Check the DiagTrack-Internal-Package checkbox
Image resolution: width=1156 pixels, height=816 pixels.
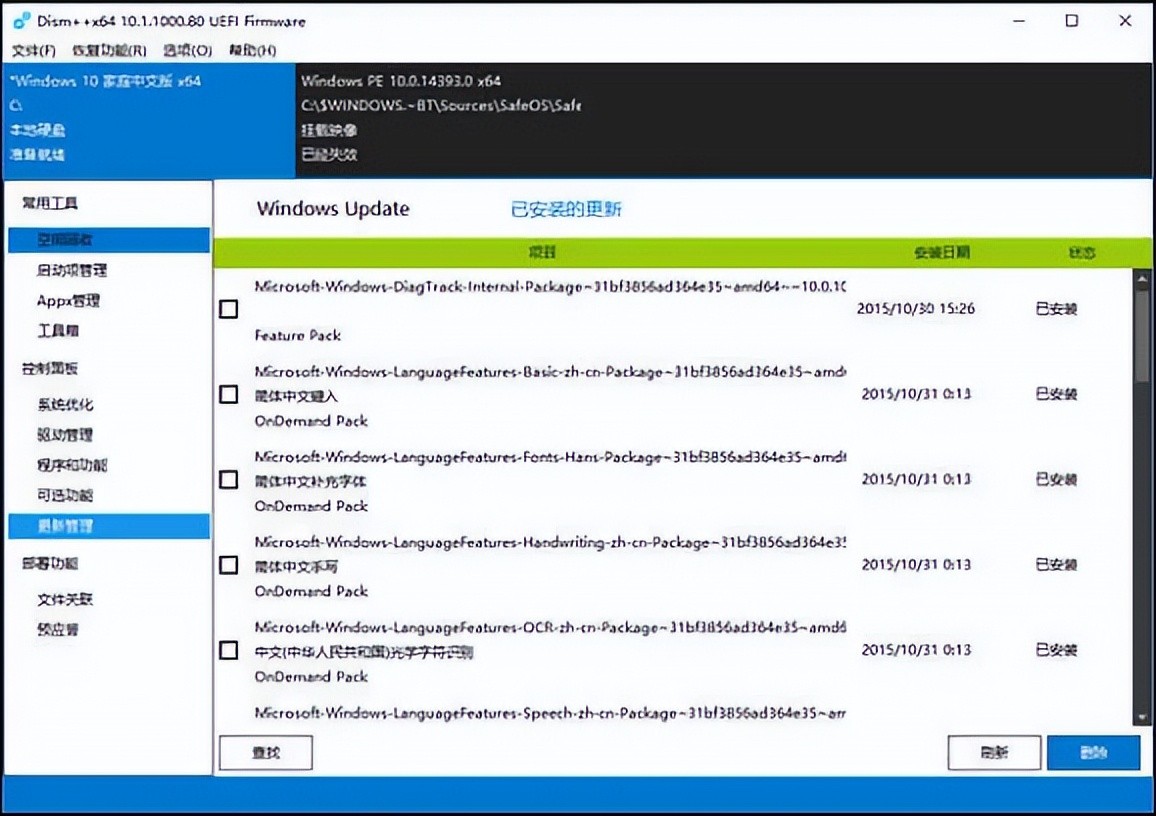coord(229,310)
